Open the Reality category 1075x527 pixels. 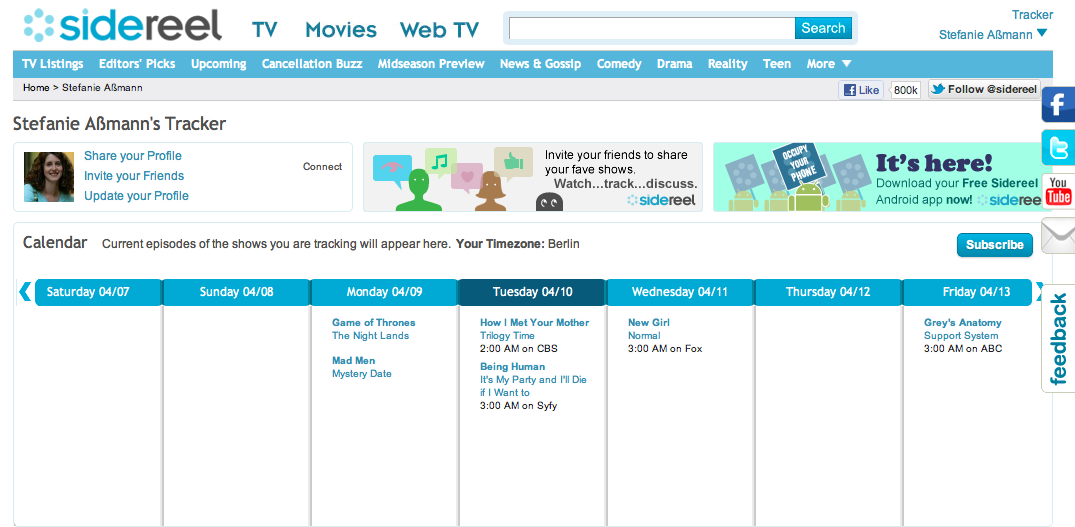pos(727,64)
